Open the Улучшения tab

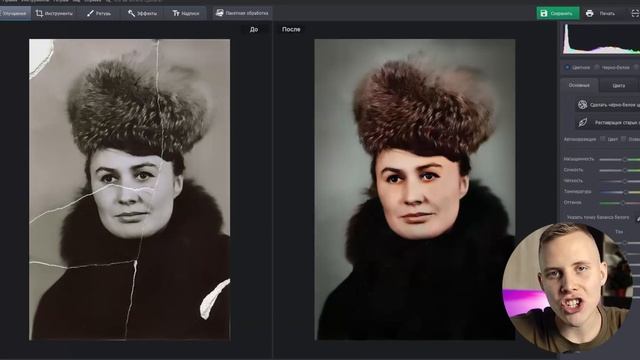[x=15, y=13]
